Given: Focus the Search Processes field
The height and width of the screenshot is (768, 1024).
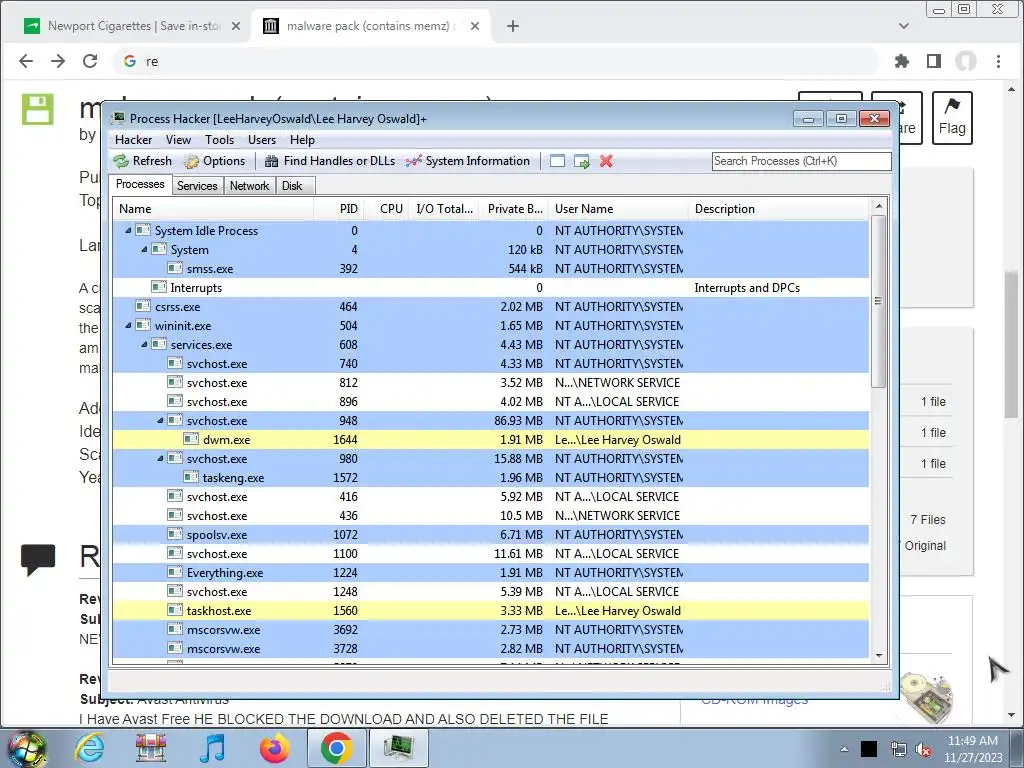Looking at the screenshot, I should tap(801, 161).
